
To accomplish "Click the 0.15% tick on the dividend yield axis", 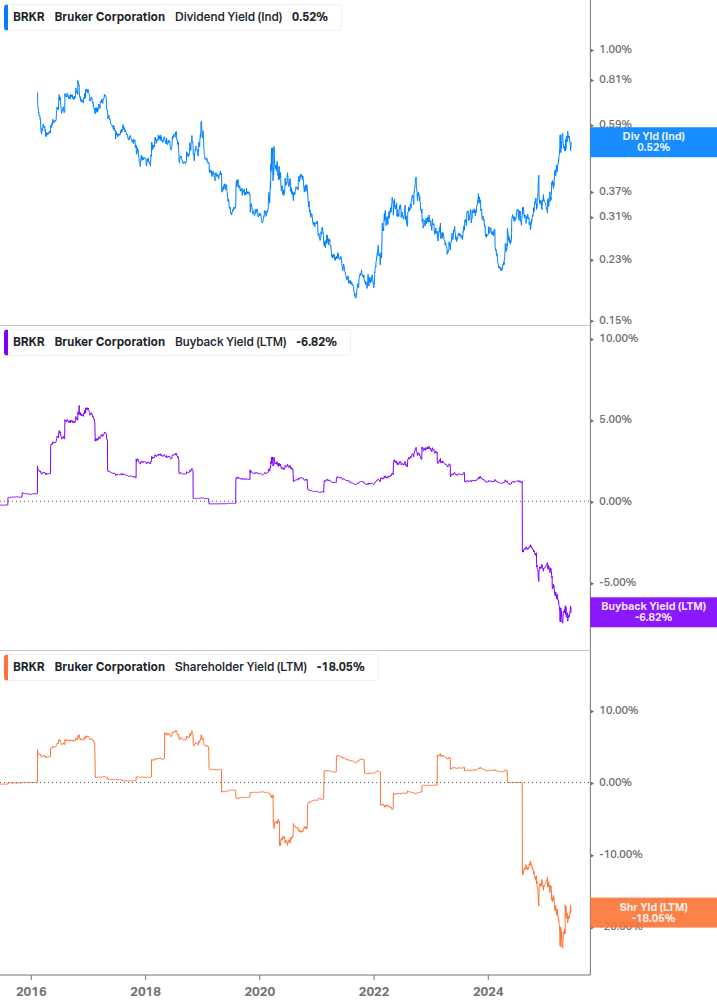I will (615, 320).
